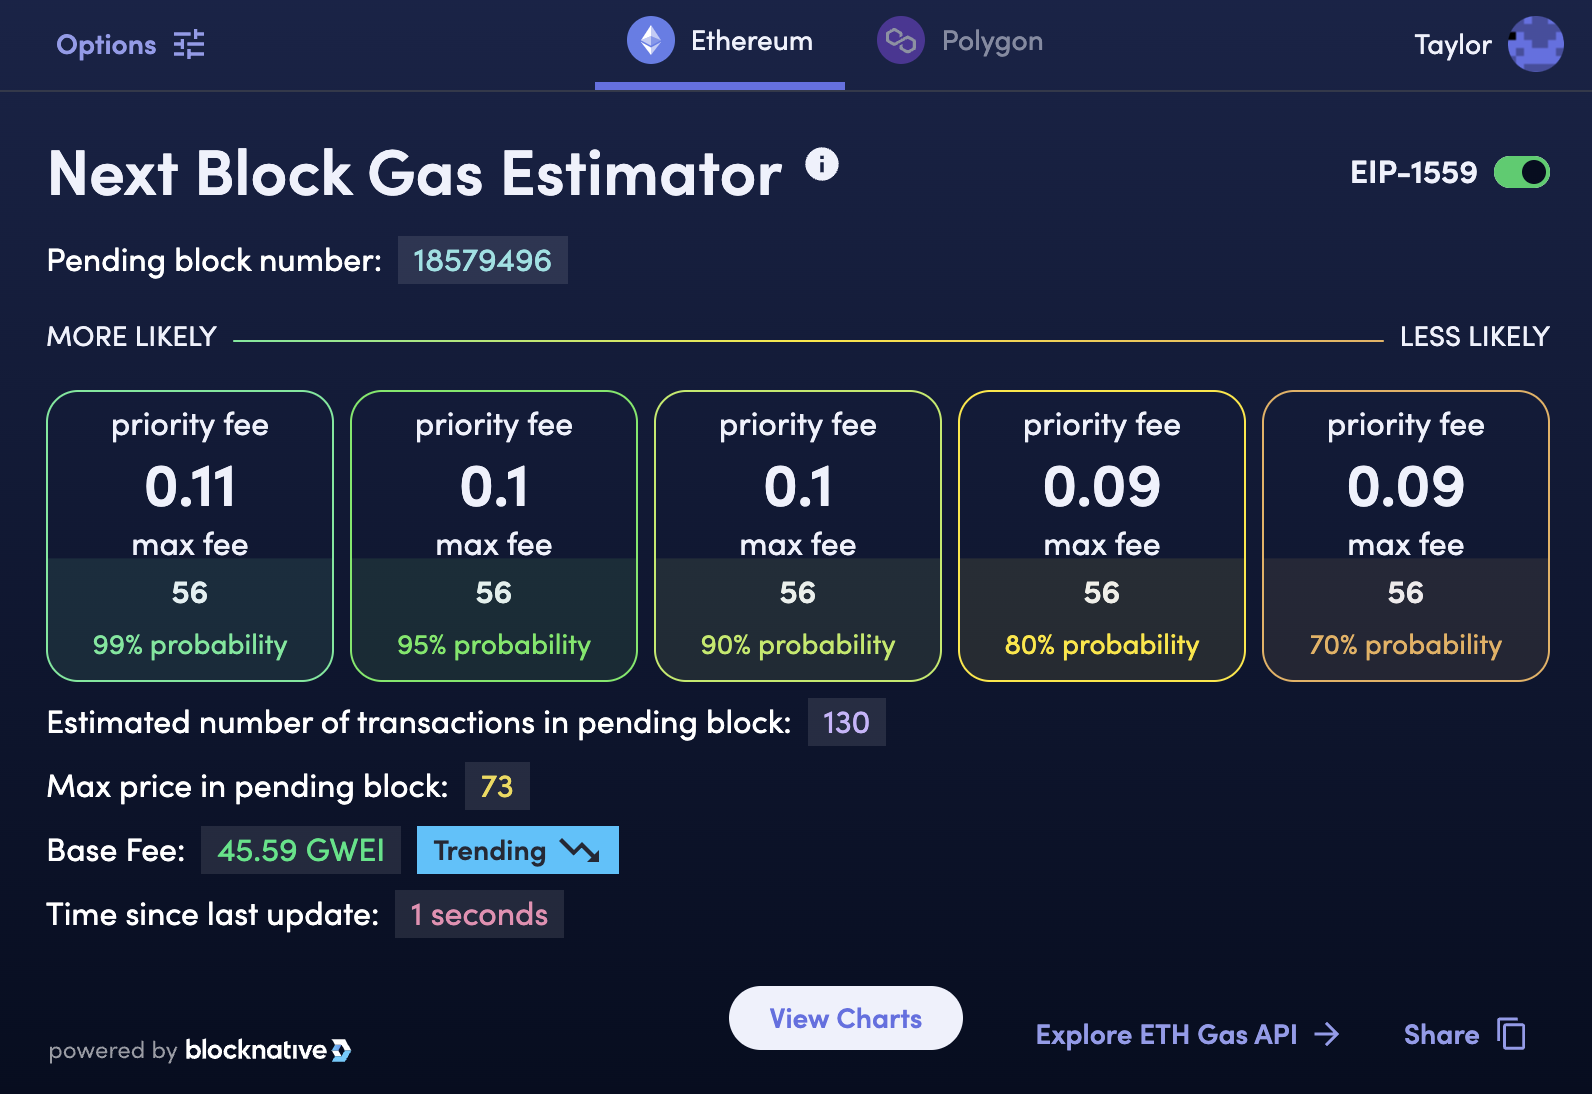Click the blocknative logo
Viewport: 1592px width, 1094px height.
267,1050
